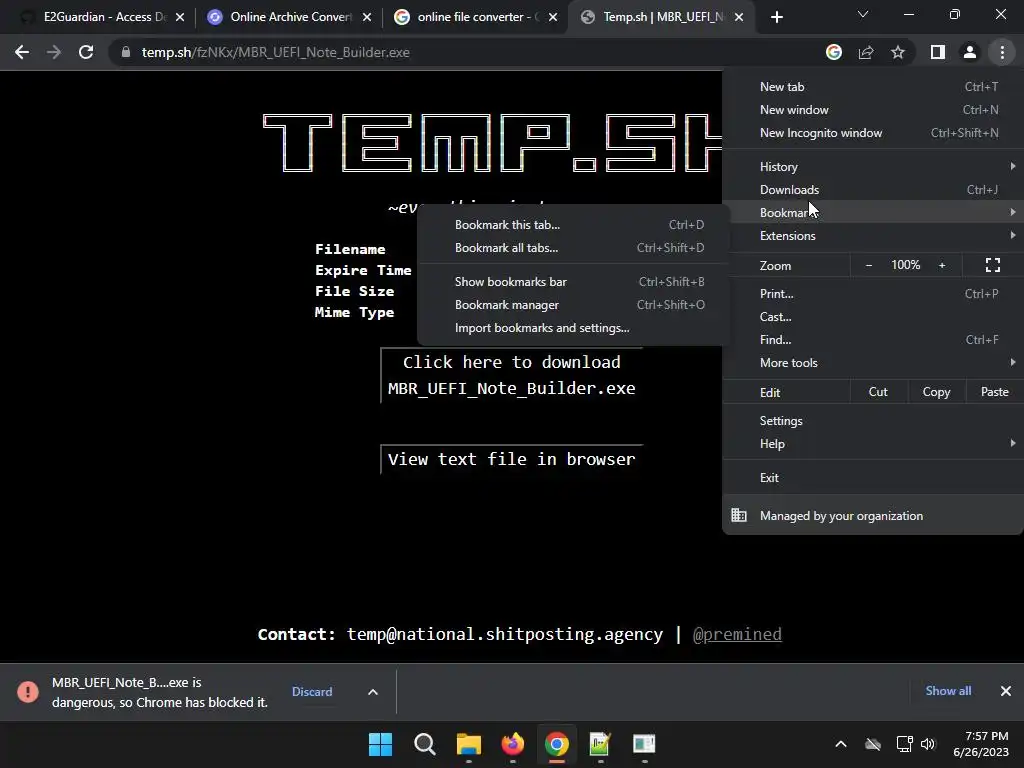The image size is (1024, 768).
Task: Click Cut in the Edit row
Action: tap(878, 392)
